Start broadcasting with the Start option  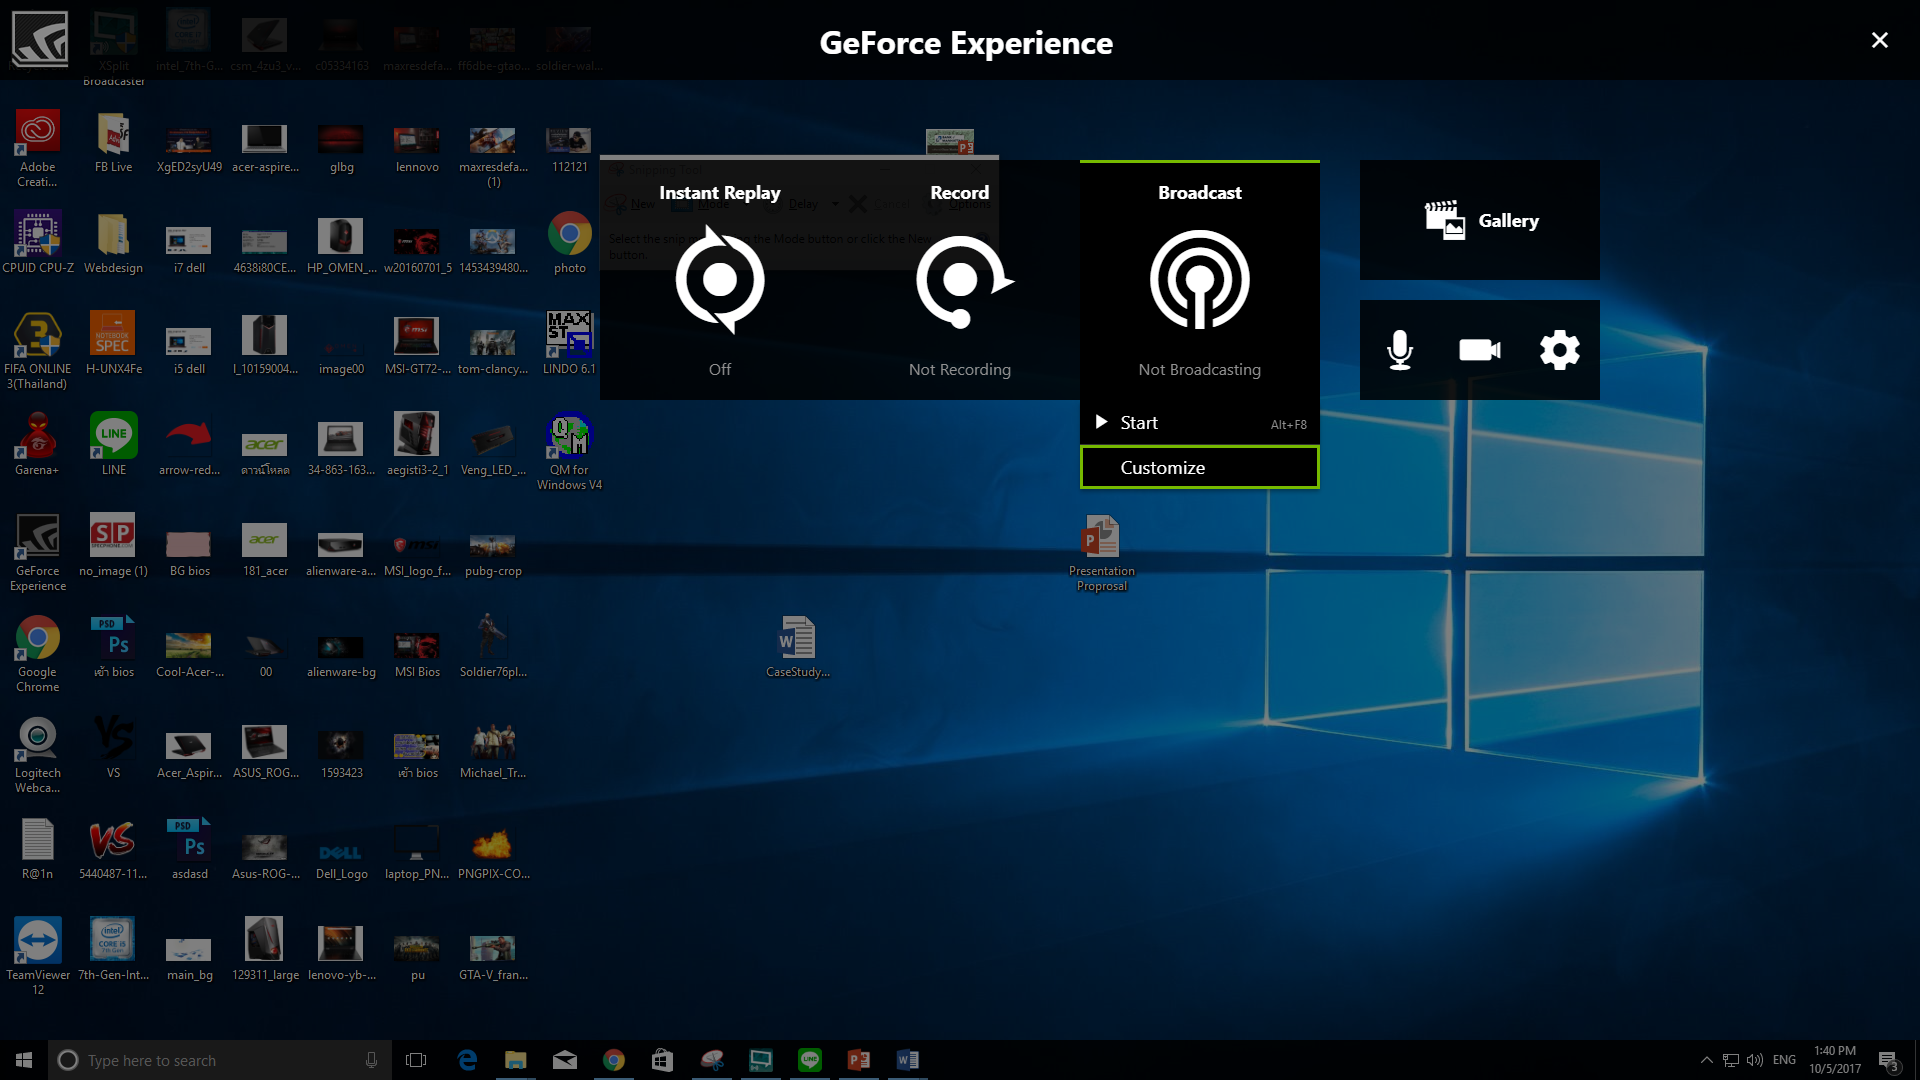pyautogui.click(x=1200, y=423)
